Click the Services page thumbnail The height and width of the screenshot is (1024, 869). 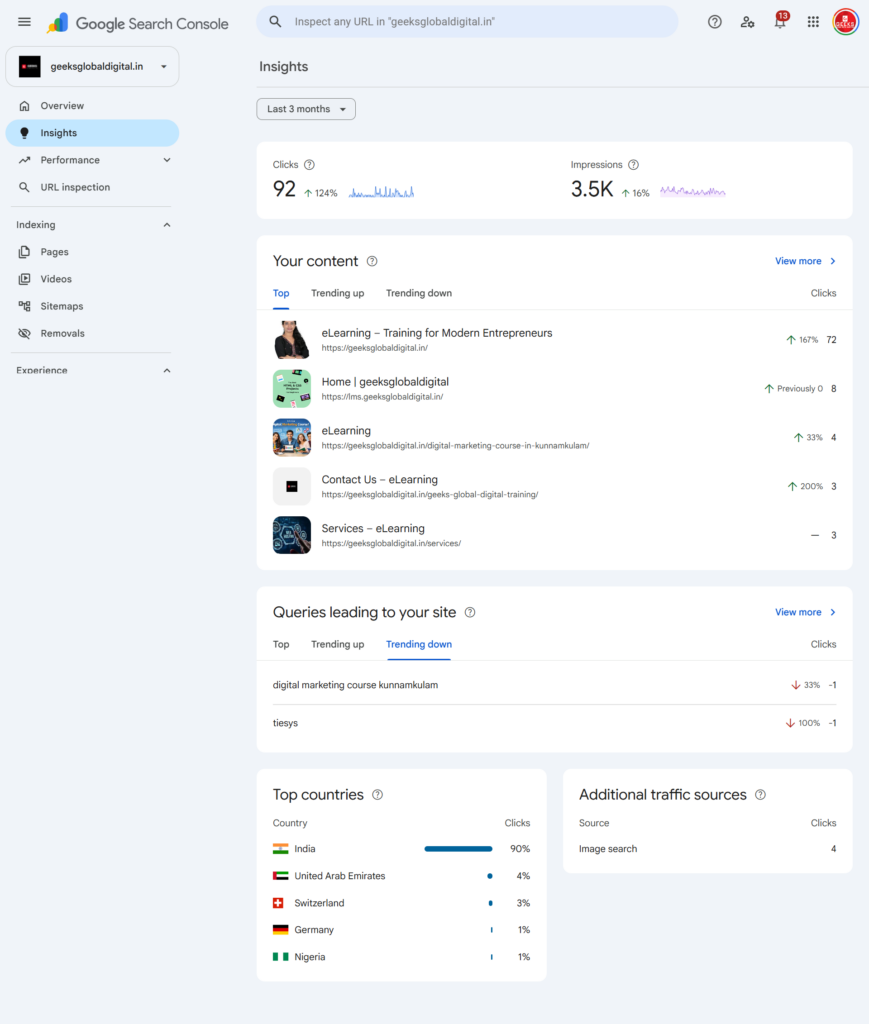coord(292,536)
